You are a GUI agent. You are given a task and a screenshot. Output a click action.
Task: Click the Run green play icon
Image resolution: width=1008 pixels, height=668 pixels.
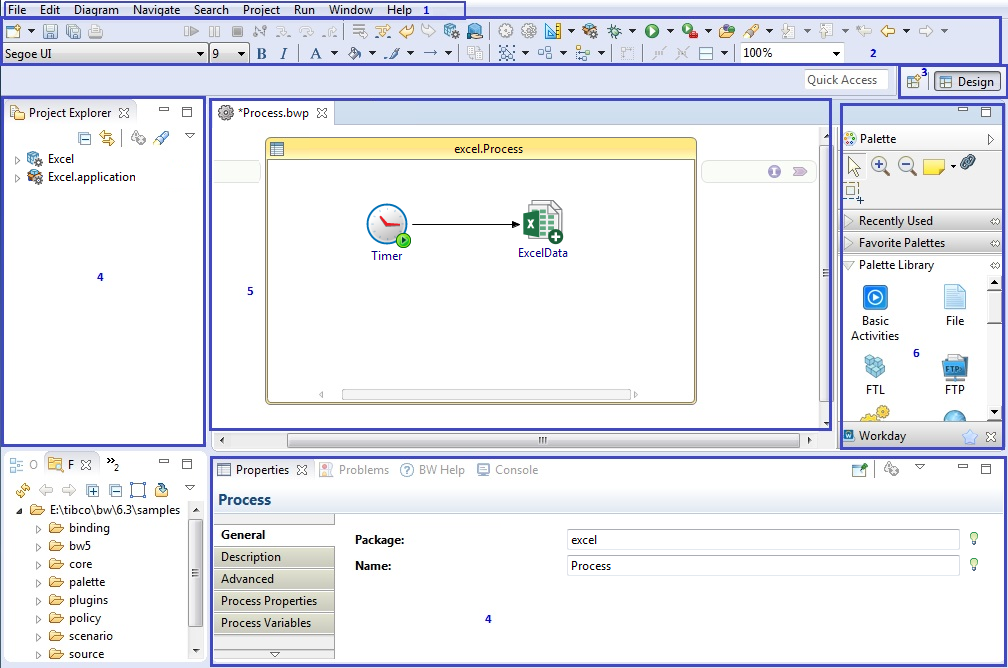[x=652, y=32]
